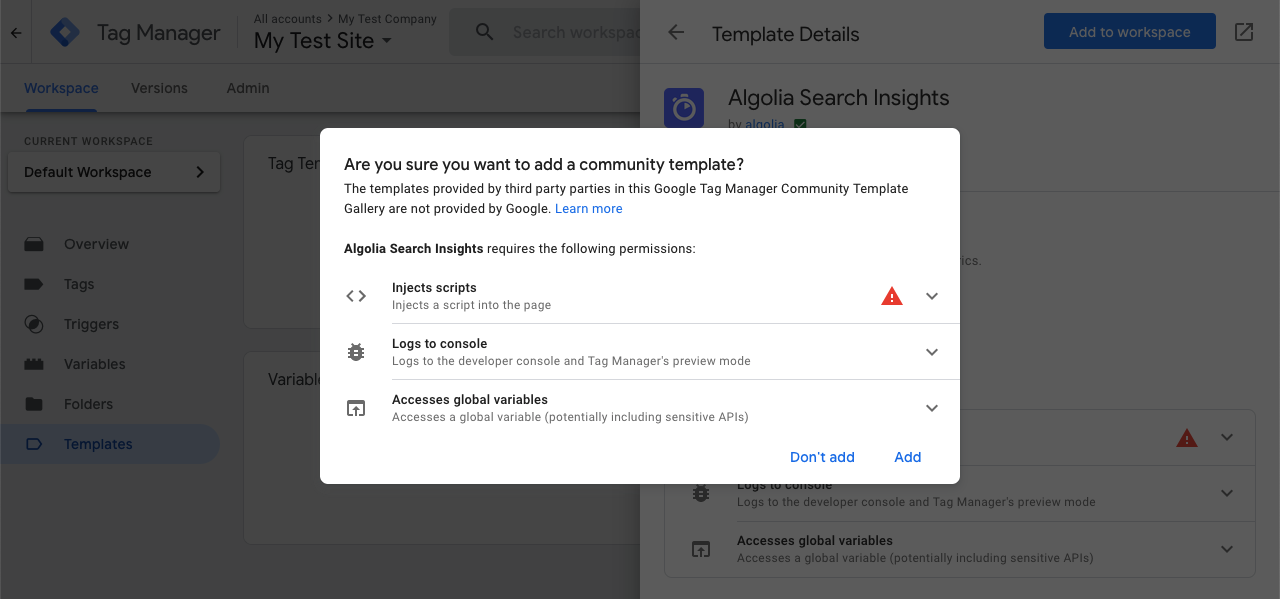Switch to the Versions tab
The width and height of the screenshot is (1280, 599).
159,88
